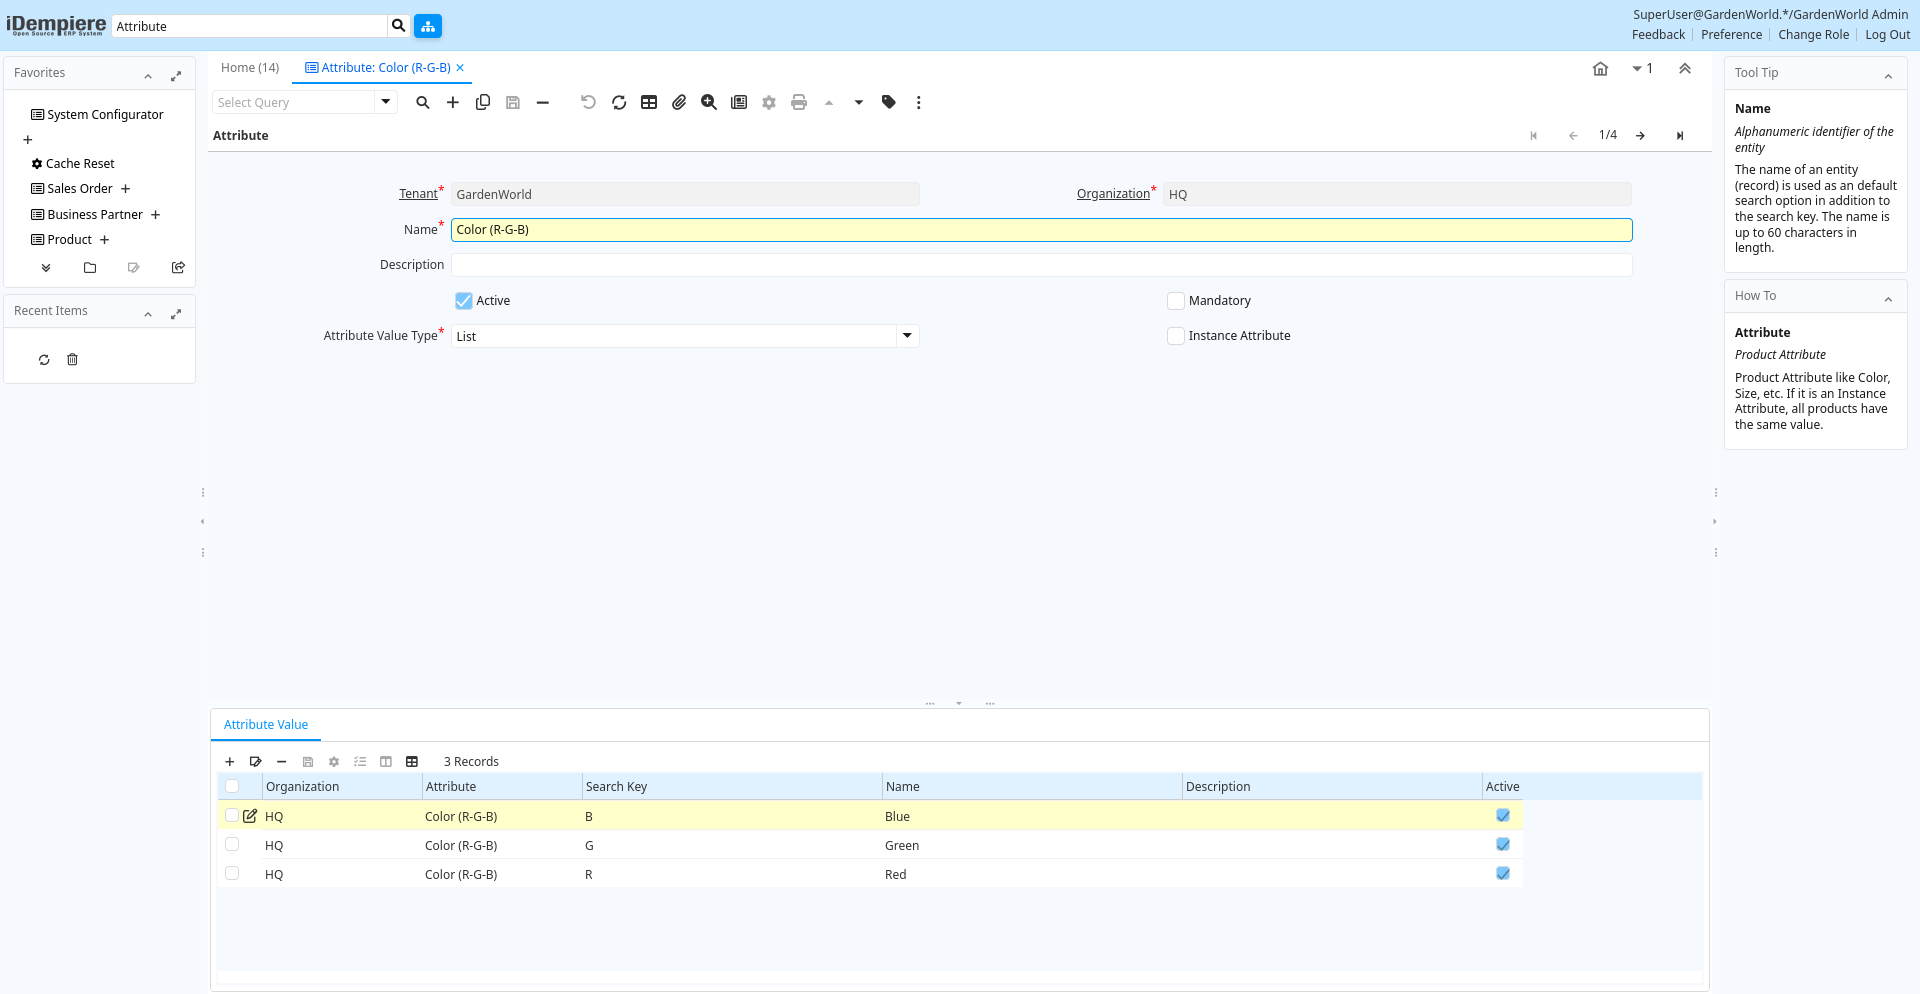Check the Instance Attribute checkbox

[1176, 336]
